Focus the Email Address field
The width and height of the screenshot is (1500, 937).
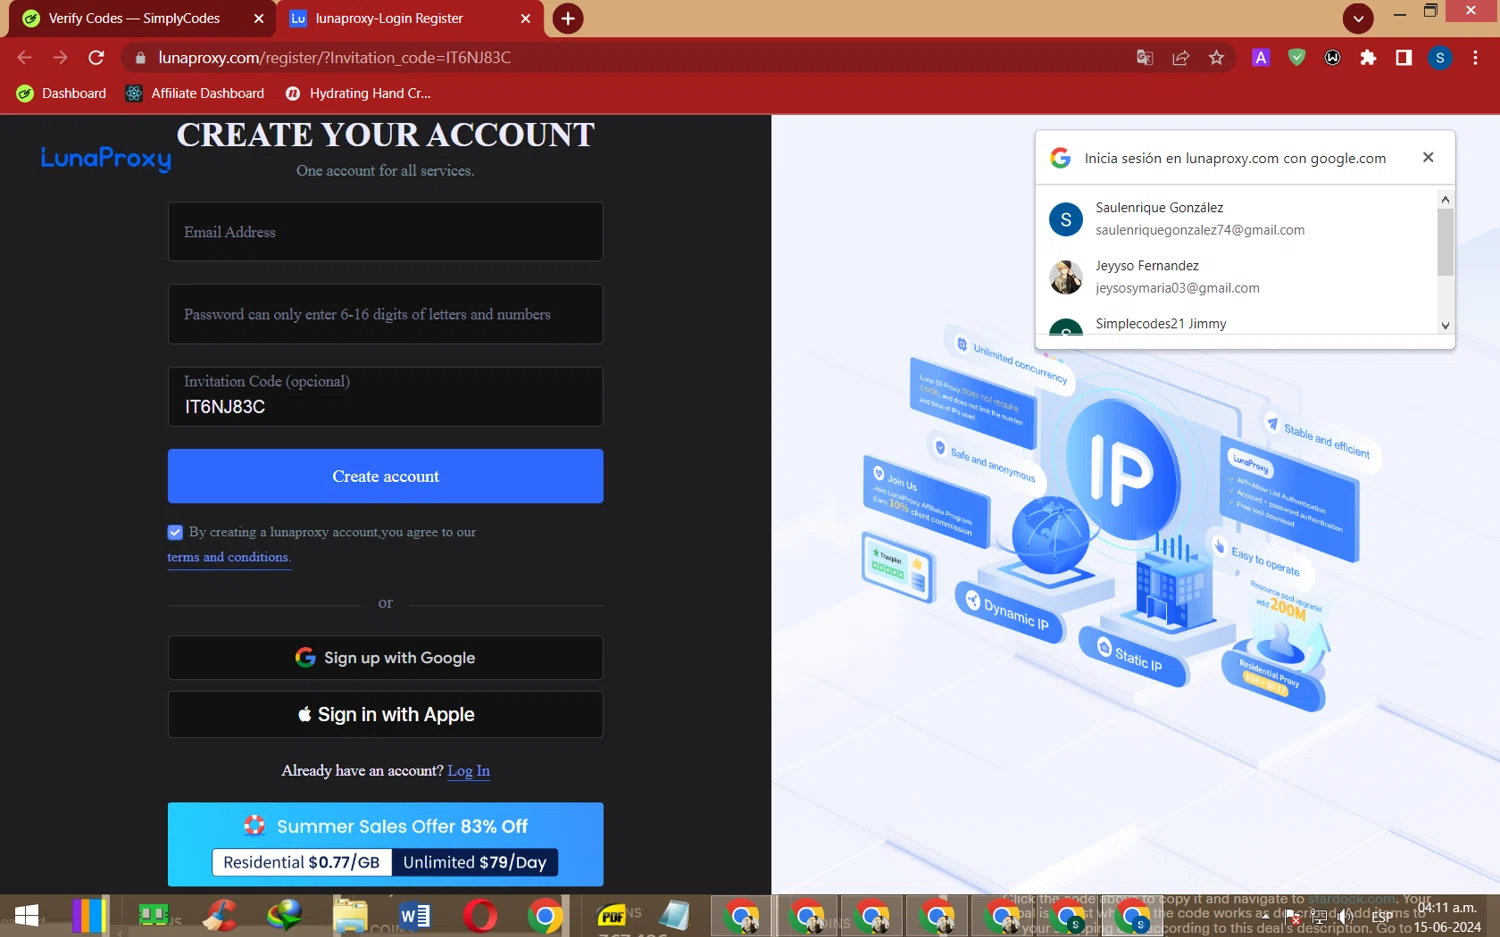click(385, 232)
